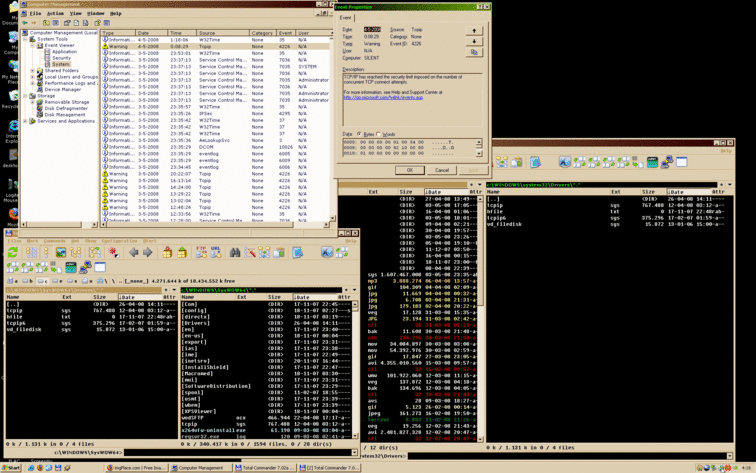
Task: Click the pack files icon with red arrow
Action: point(167,252)
